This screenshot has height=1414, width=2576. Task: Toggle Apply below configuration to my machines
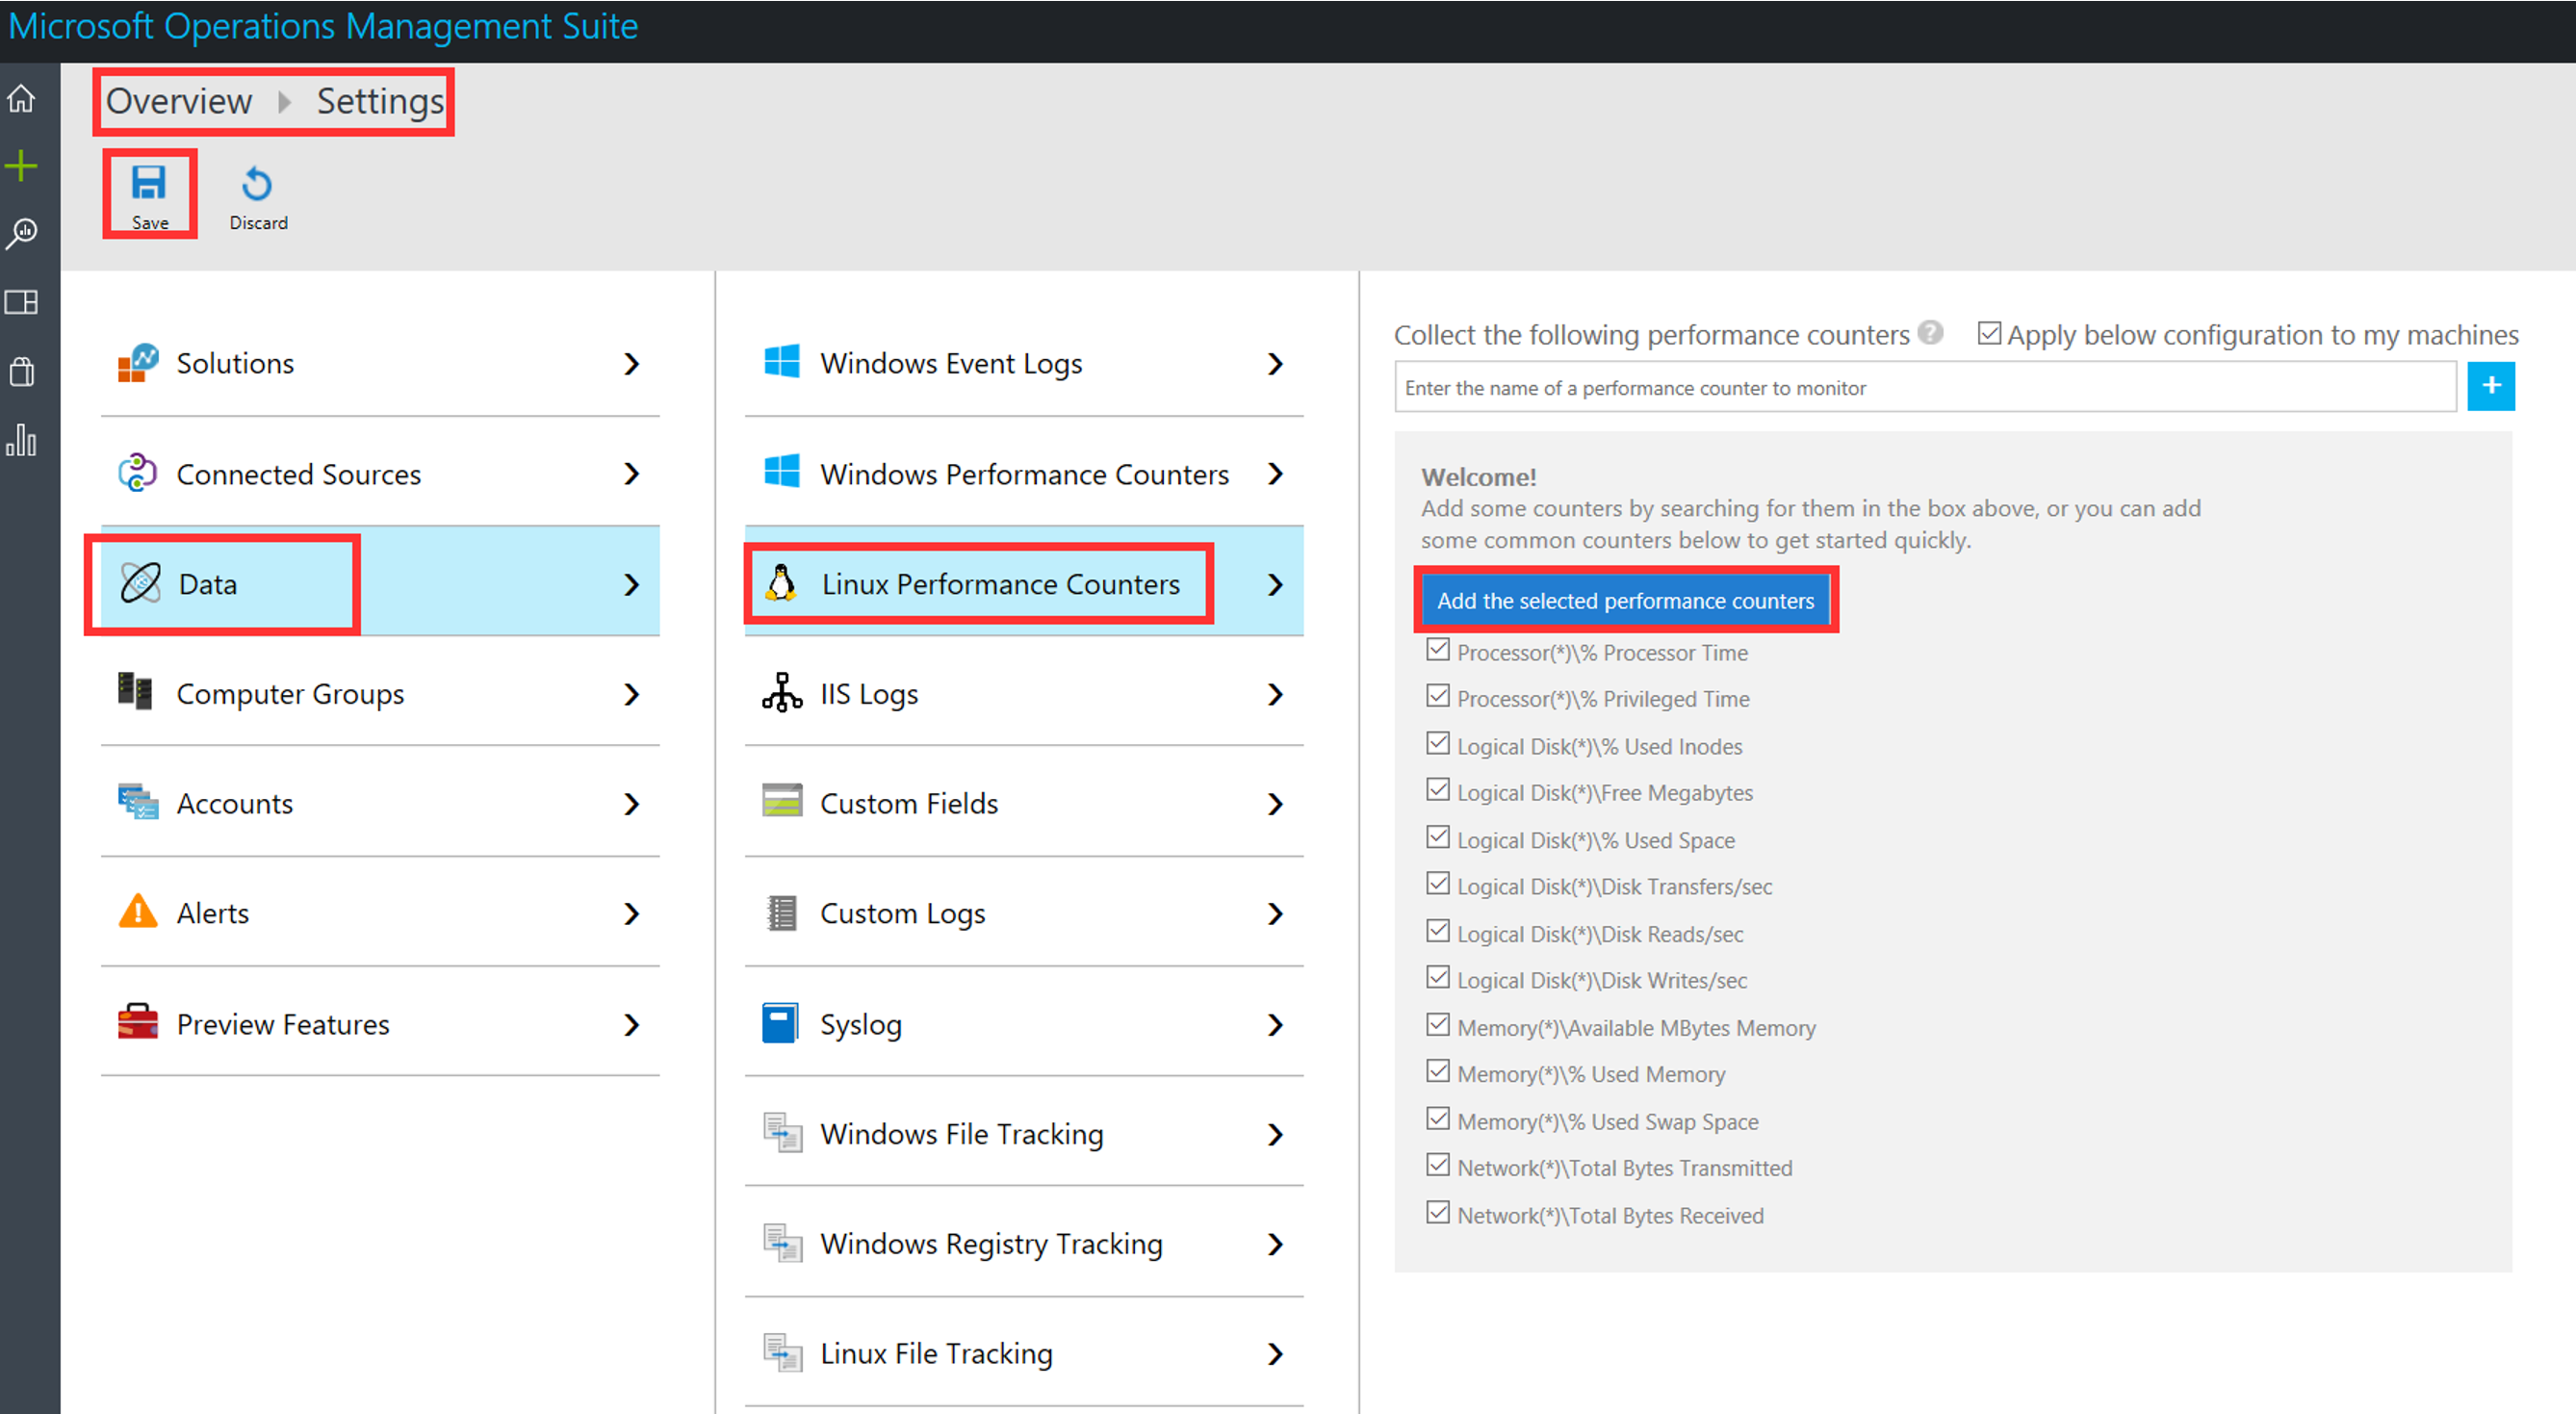[x=1990, y=333]
